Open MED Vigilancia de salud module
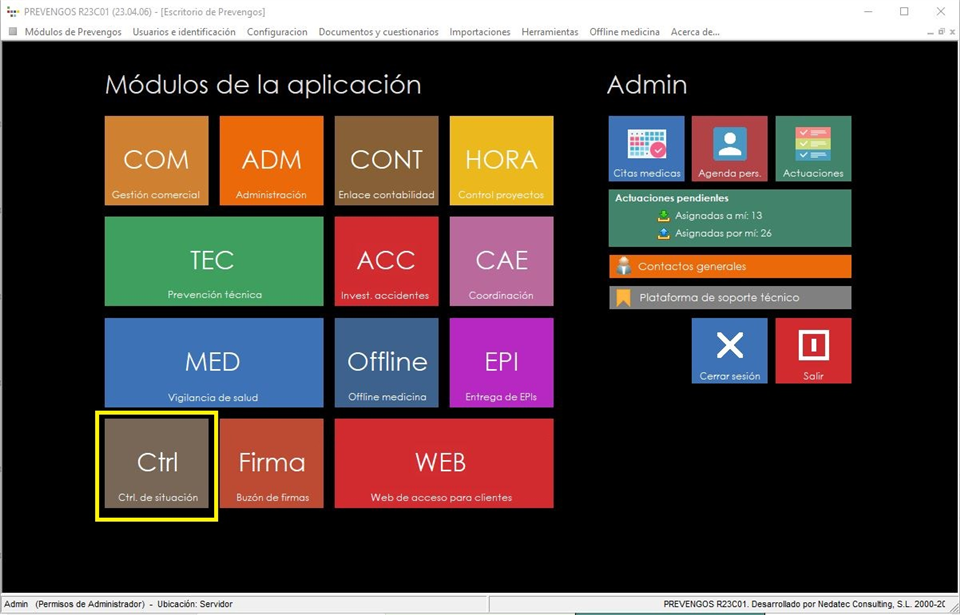The width and height of the screenshot is (960, 615). click(x=214, y=362)
